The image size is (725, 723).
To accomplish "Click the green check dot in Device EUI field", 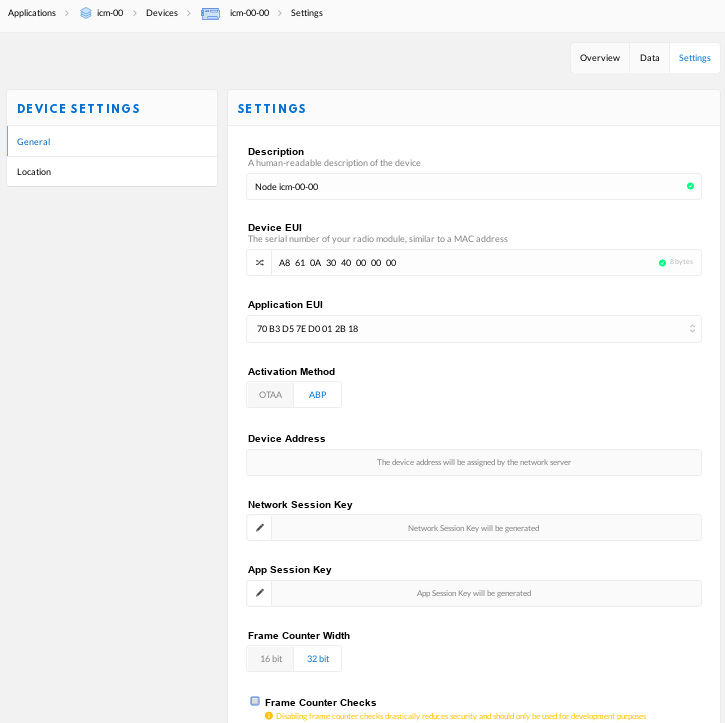I will click(x=662, y=263).
